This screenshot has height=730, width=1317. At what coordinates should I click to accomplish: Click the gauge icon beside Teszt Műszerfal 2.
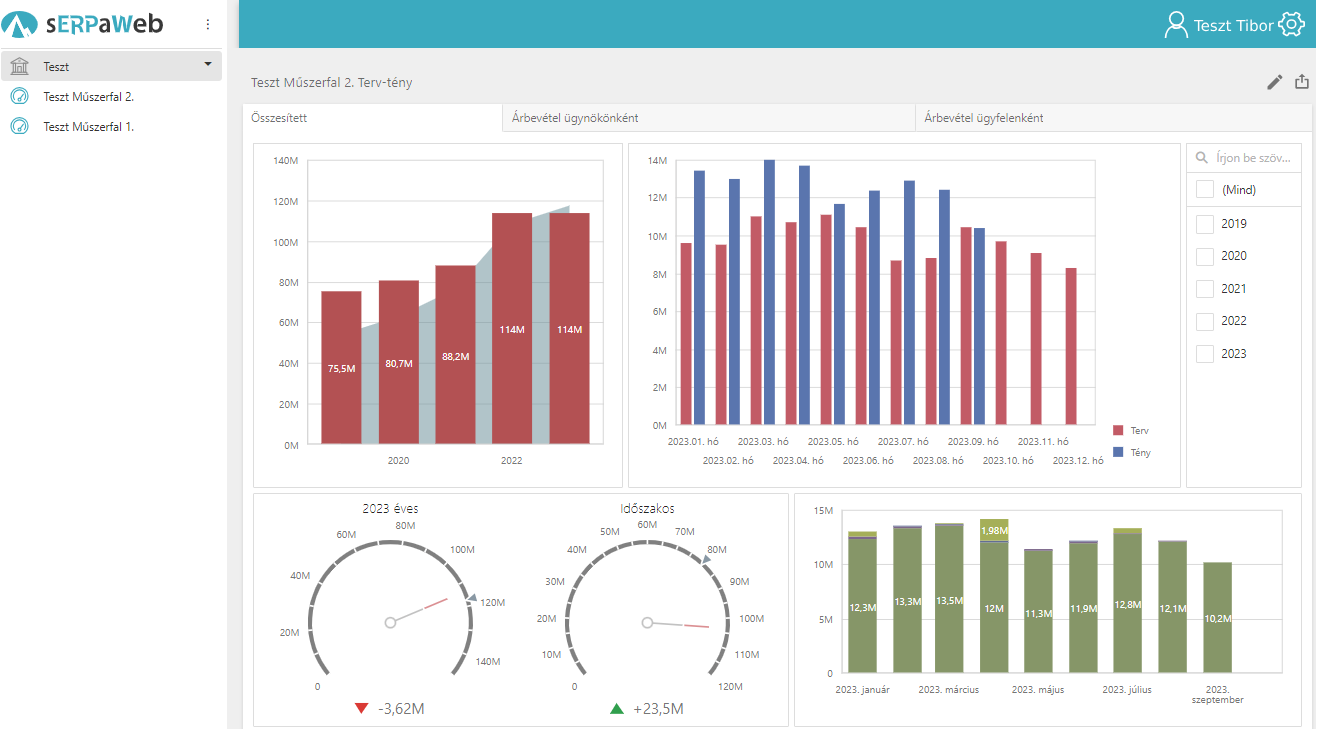tap(19, 97)
